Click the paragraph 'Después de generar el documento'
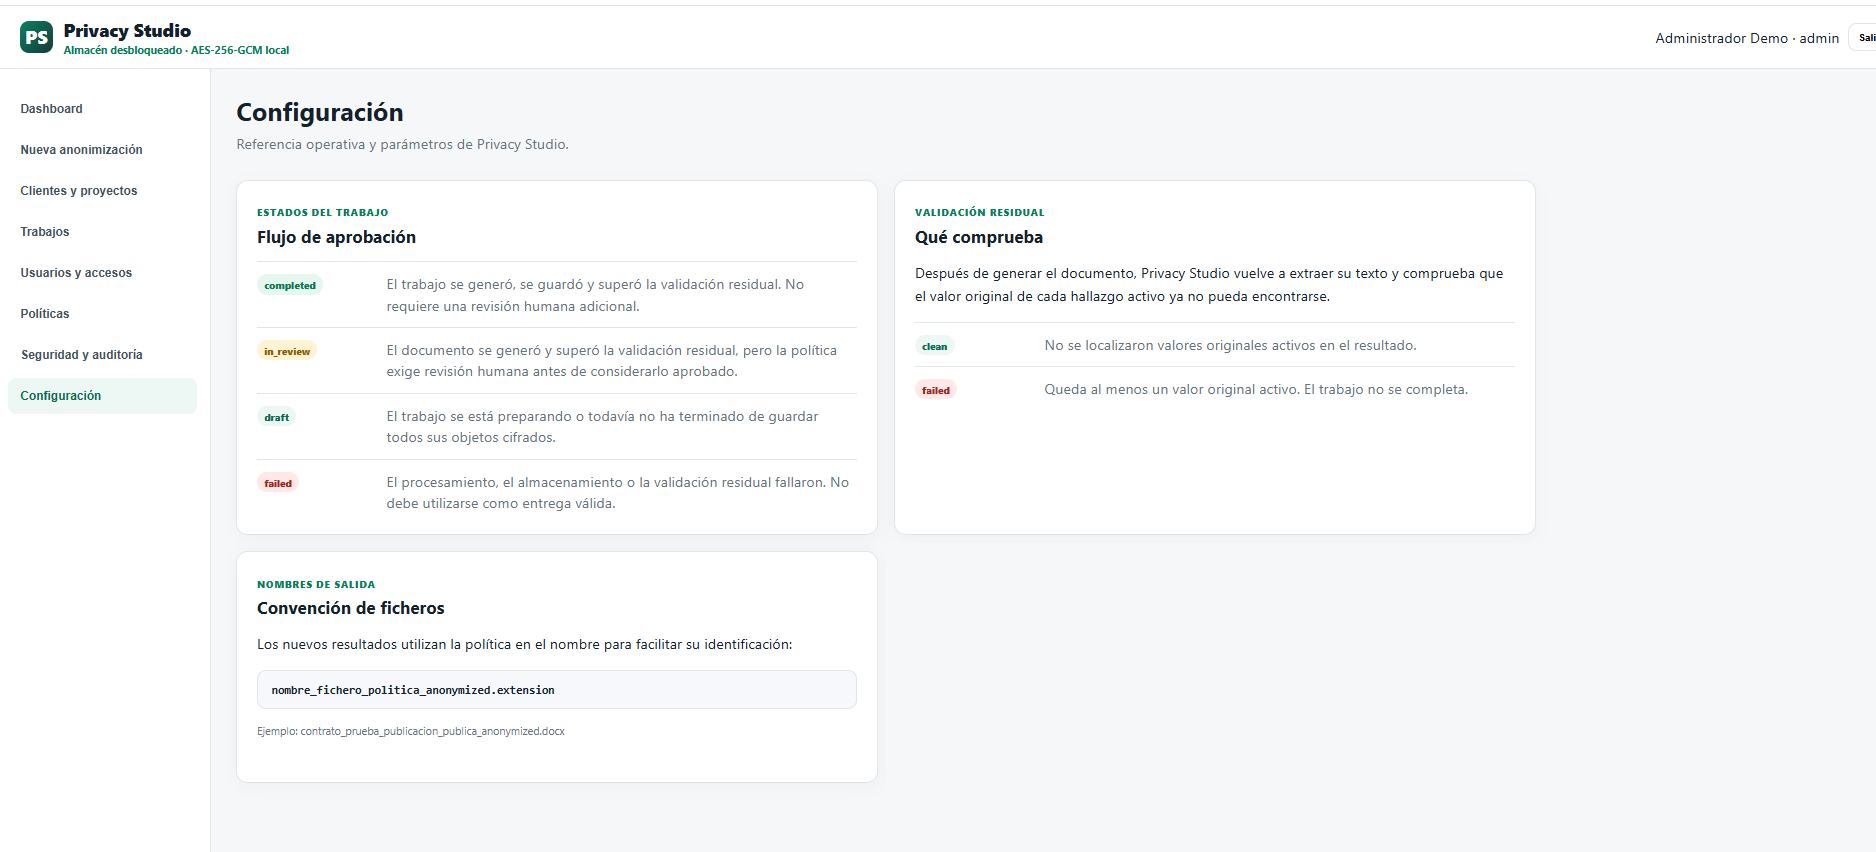1876x852 pixels. point(1209,285)
